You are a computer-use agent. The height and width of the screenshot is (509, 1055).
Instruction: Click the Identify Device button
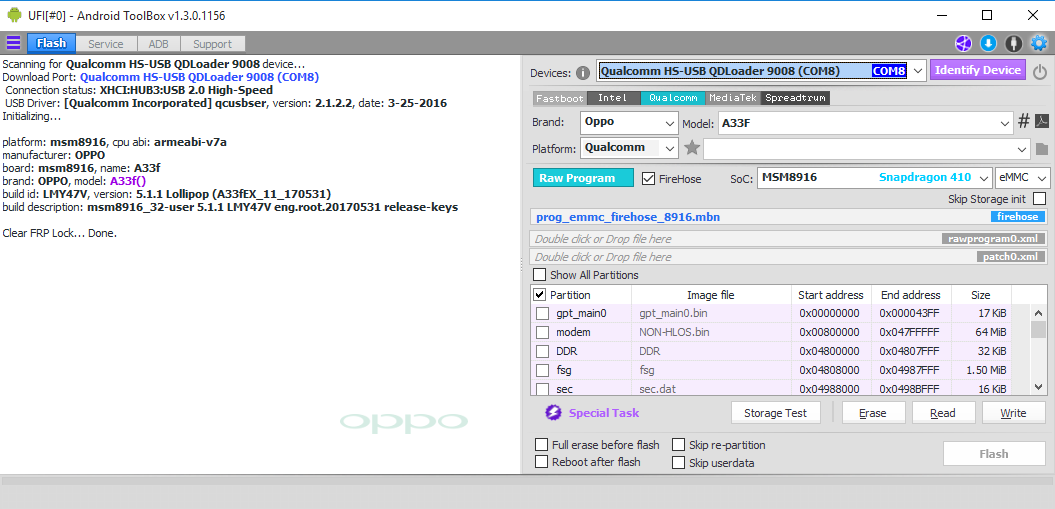[978, 70]
